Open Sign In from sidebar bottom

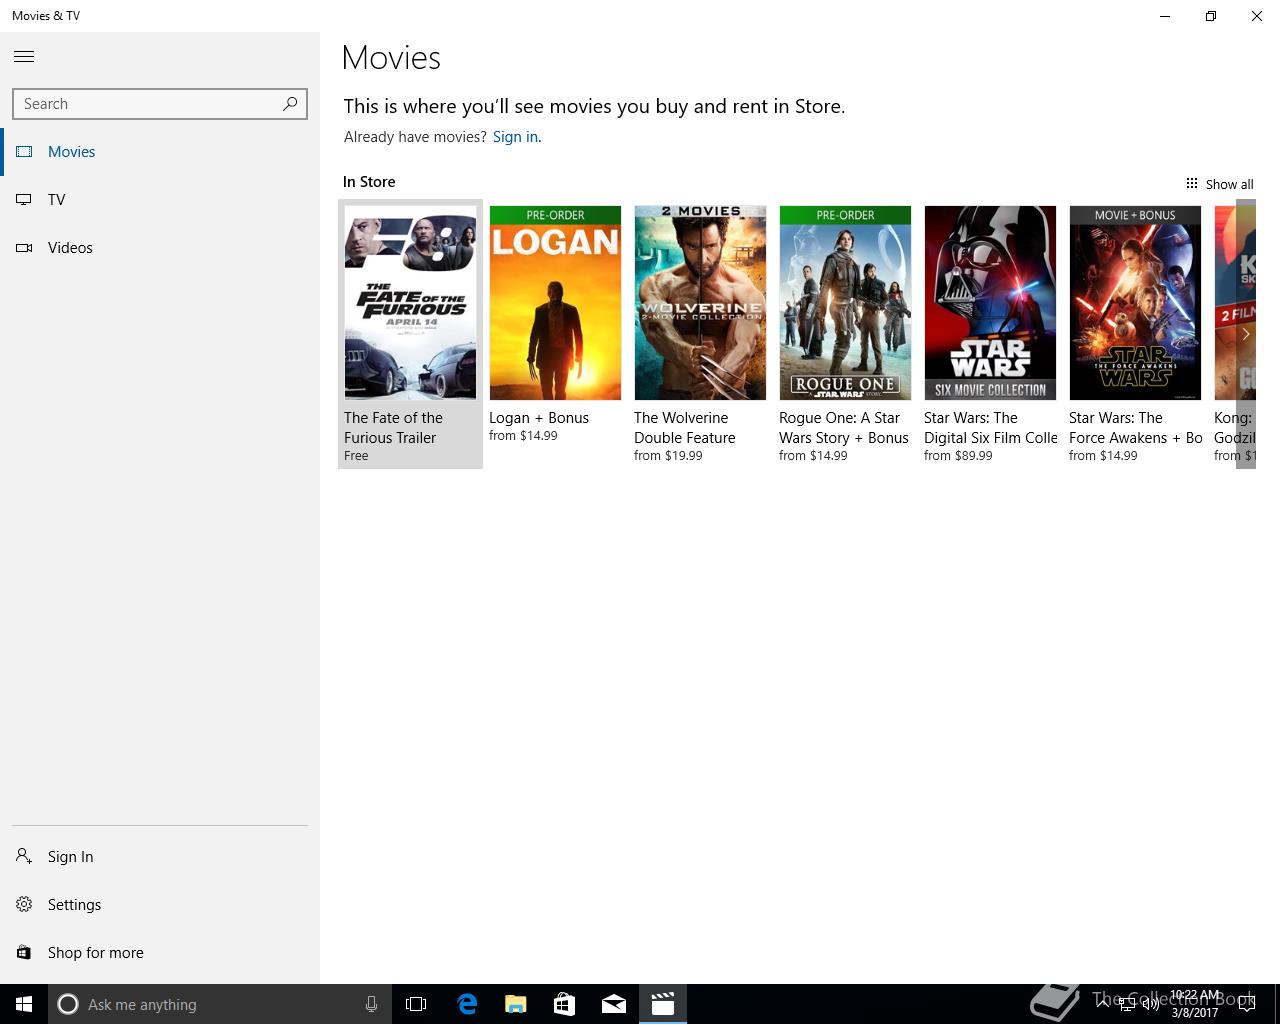pyautogui.click(x=160, y=857)
